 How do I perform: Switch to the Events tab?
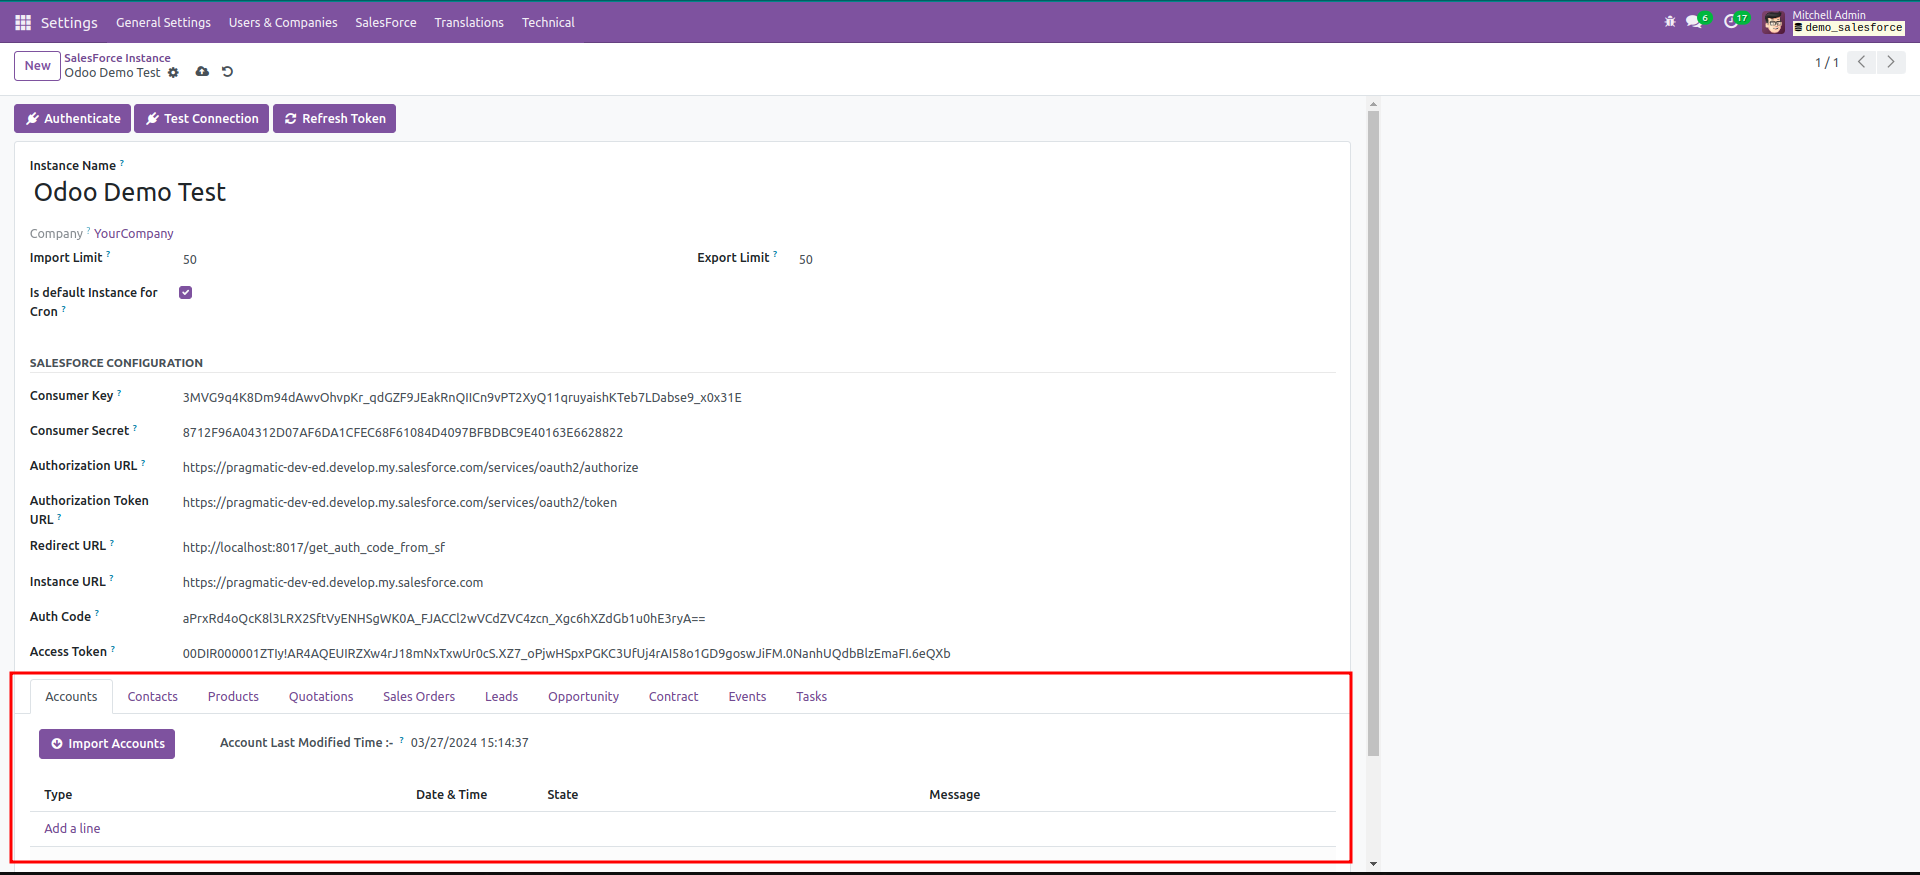click(747, 697)
